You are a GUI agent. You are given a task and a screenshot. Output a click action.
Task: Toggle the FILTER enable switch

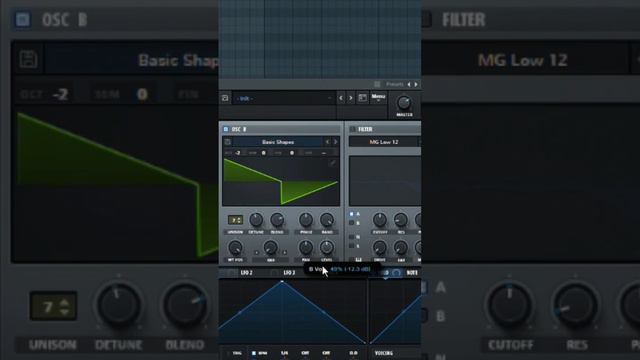coord(352,129)
